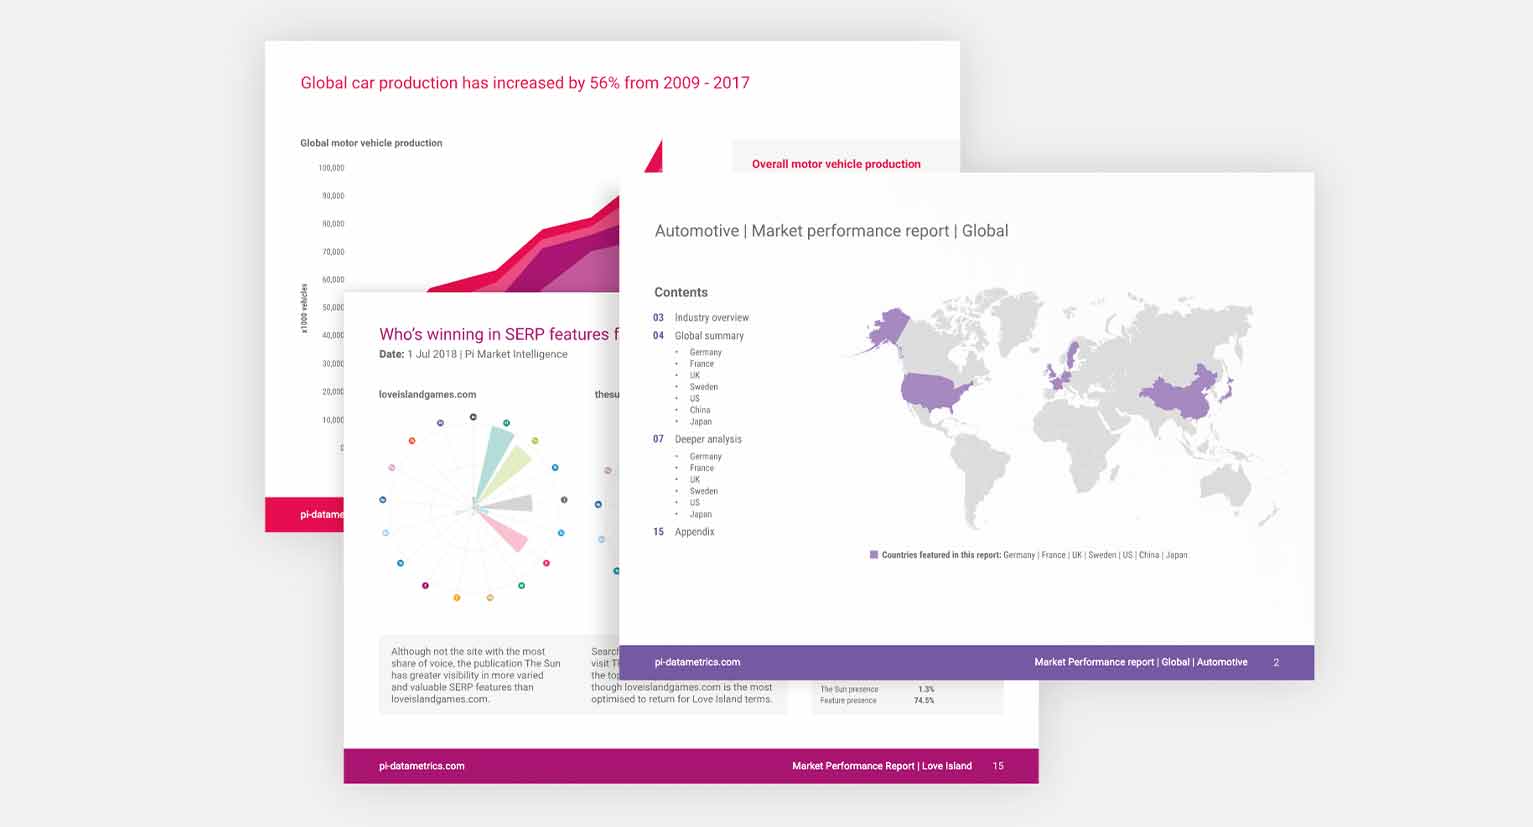
Task: Click the 'Contents' heading
Action: point(681,292)
